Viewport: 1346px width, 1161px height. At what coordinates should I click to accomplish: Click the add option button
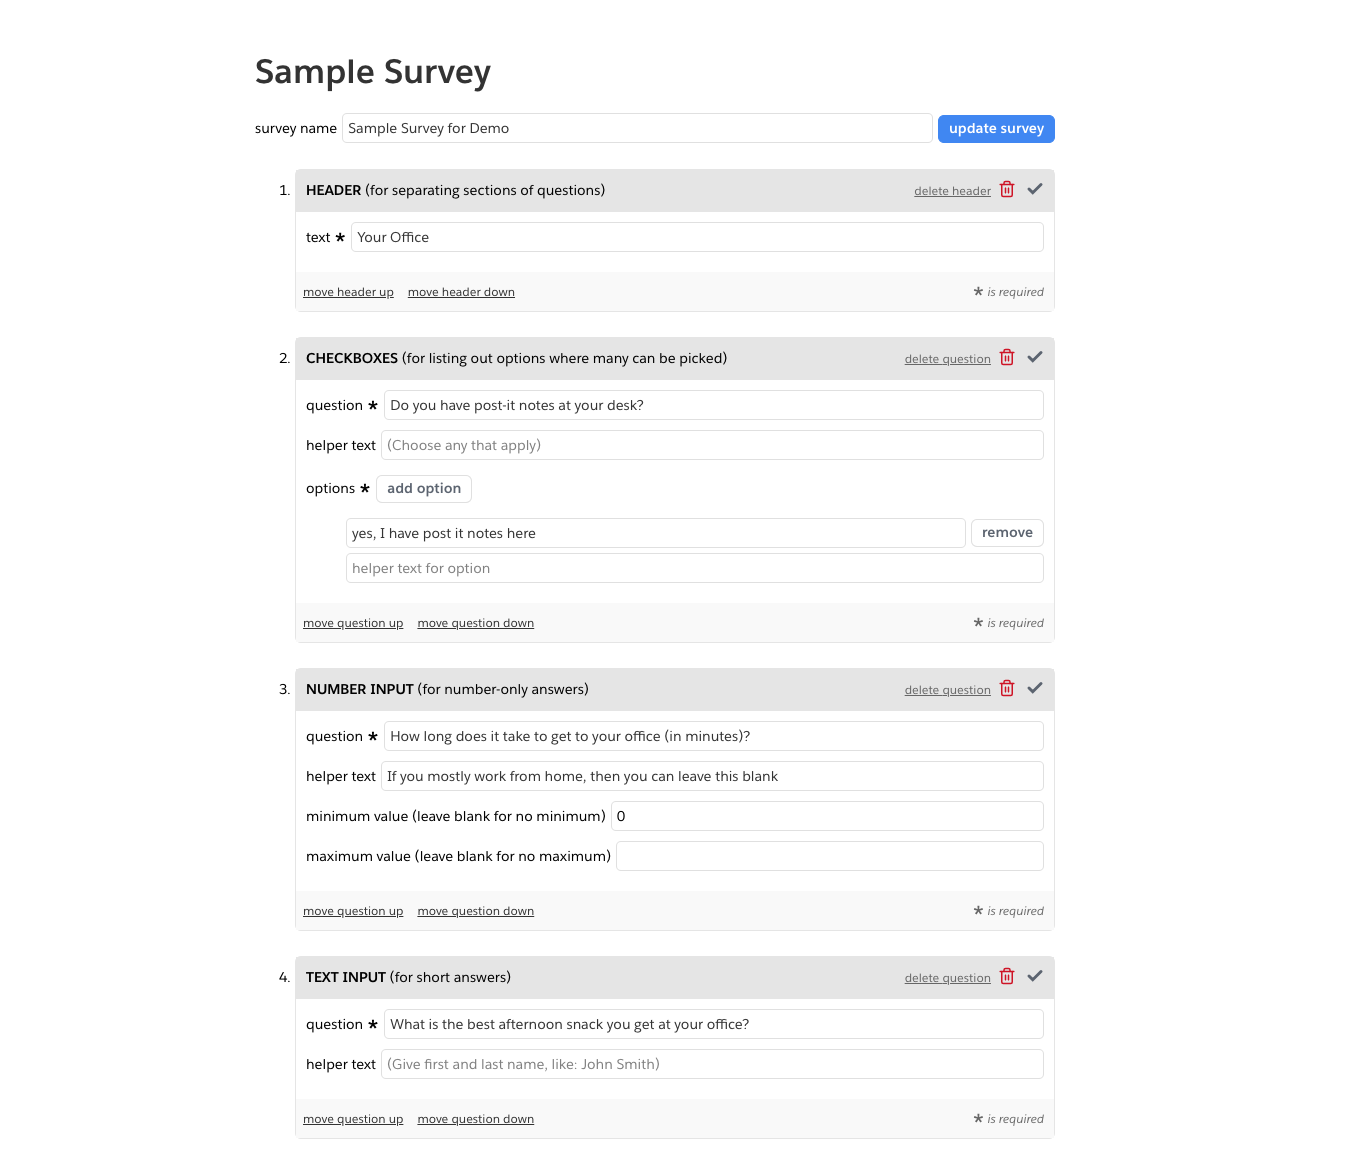point(423,488)
